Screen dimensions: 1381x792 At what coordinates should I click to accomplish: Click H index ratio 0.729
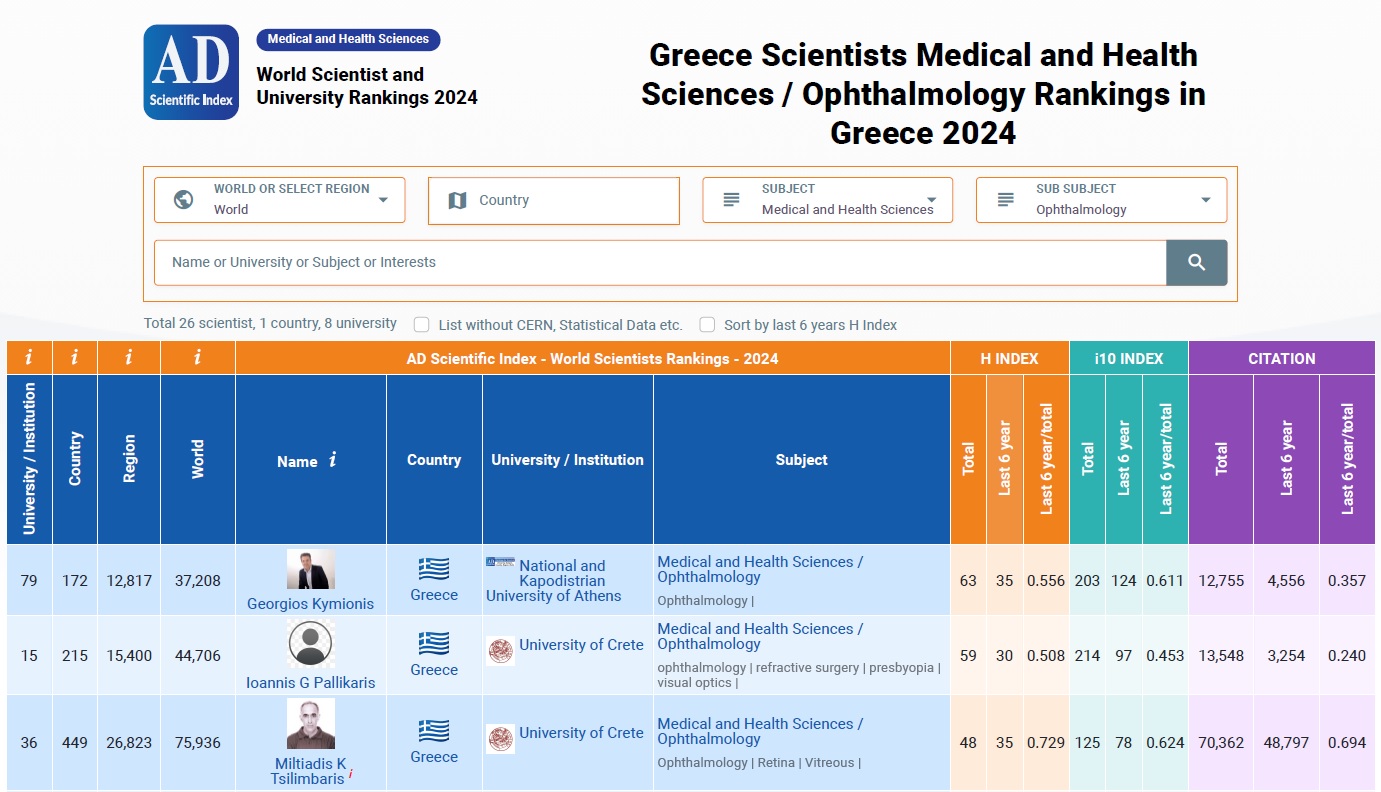1046,743
